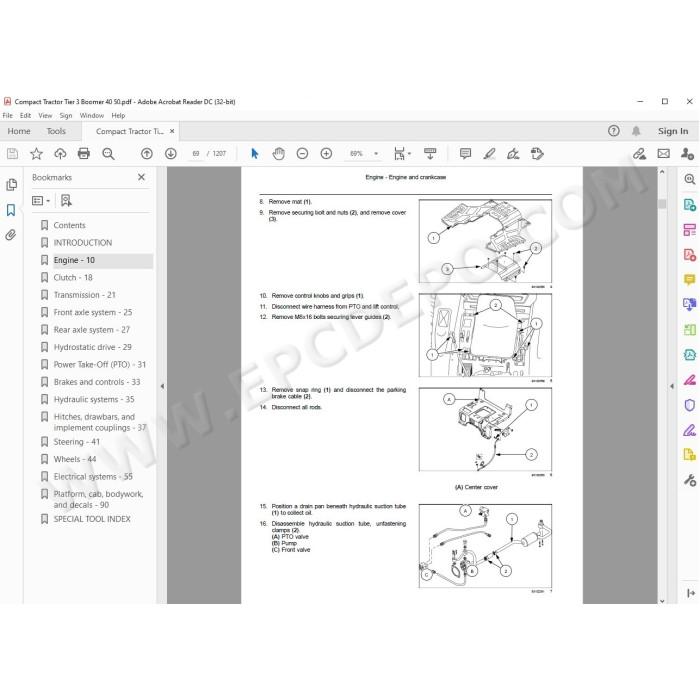700x700 pixels.
Task: Select the arrow selection tool
Action: tap(254, 154)
